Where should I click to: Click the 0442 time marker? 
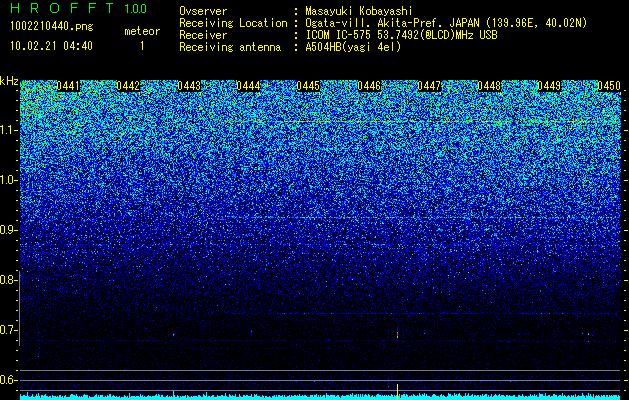(x=128, y=86)
